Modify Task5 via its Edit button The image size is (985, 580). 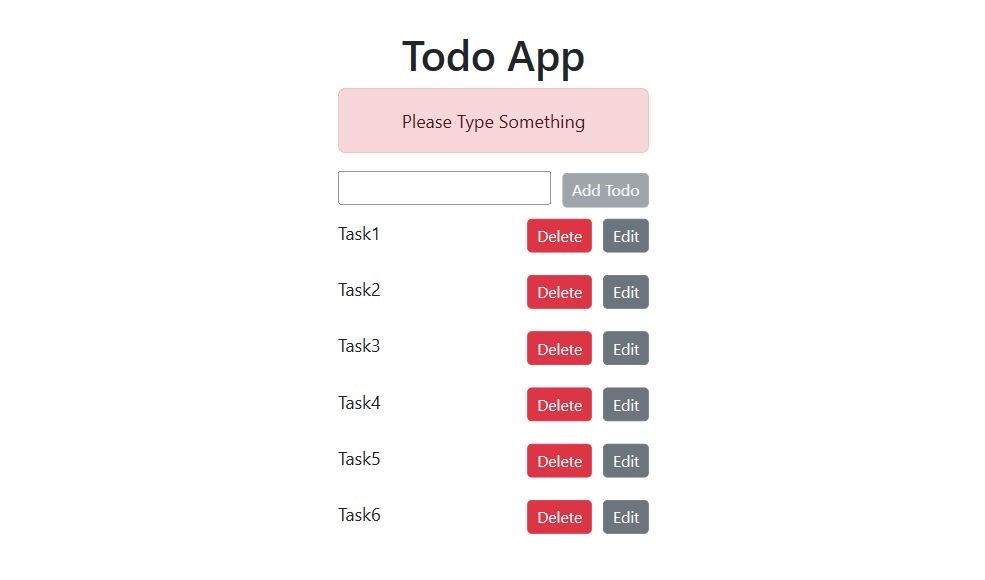point(625,461)
